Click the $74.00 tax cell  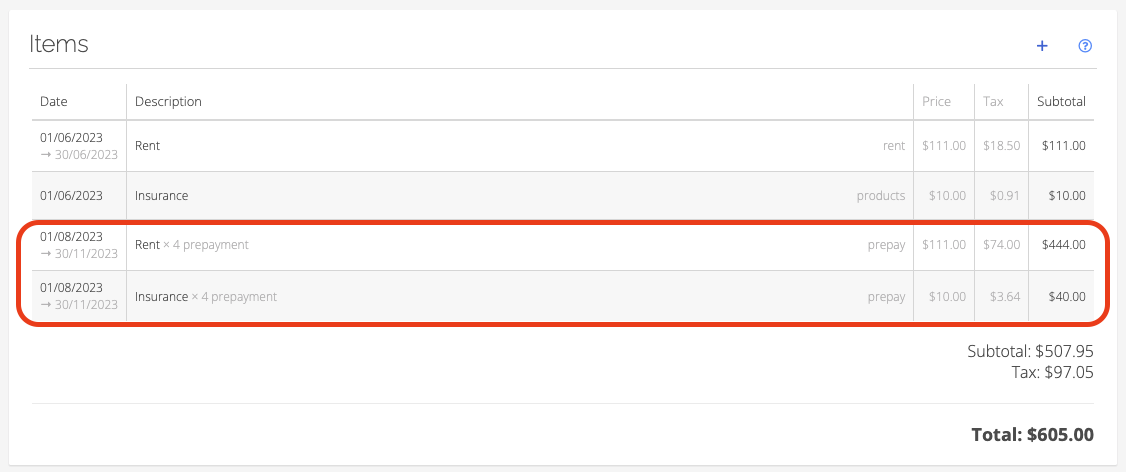click(1002, 244)
